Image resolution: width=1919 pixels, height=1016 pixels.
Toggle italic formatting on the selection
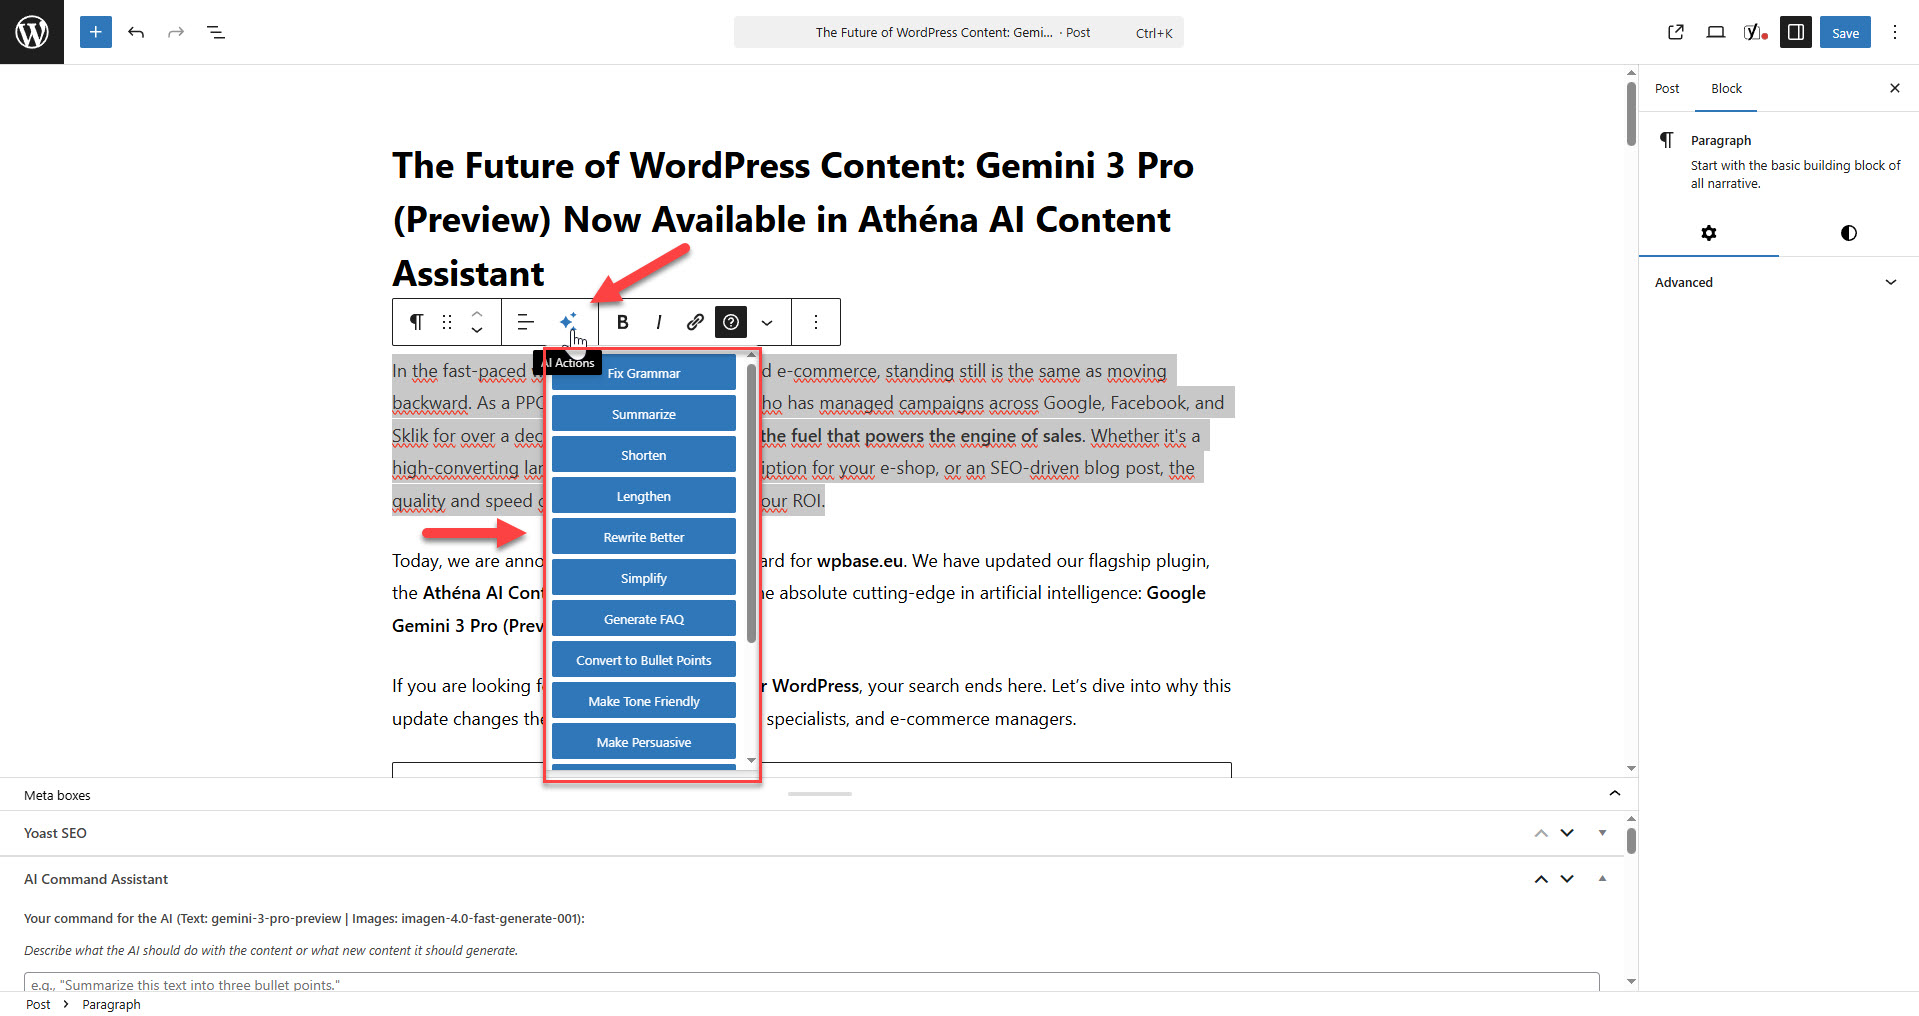tap(658, 321)
